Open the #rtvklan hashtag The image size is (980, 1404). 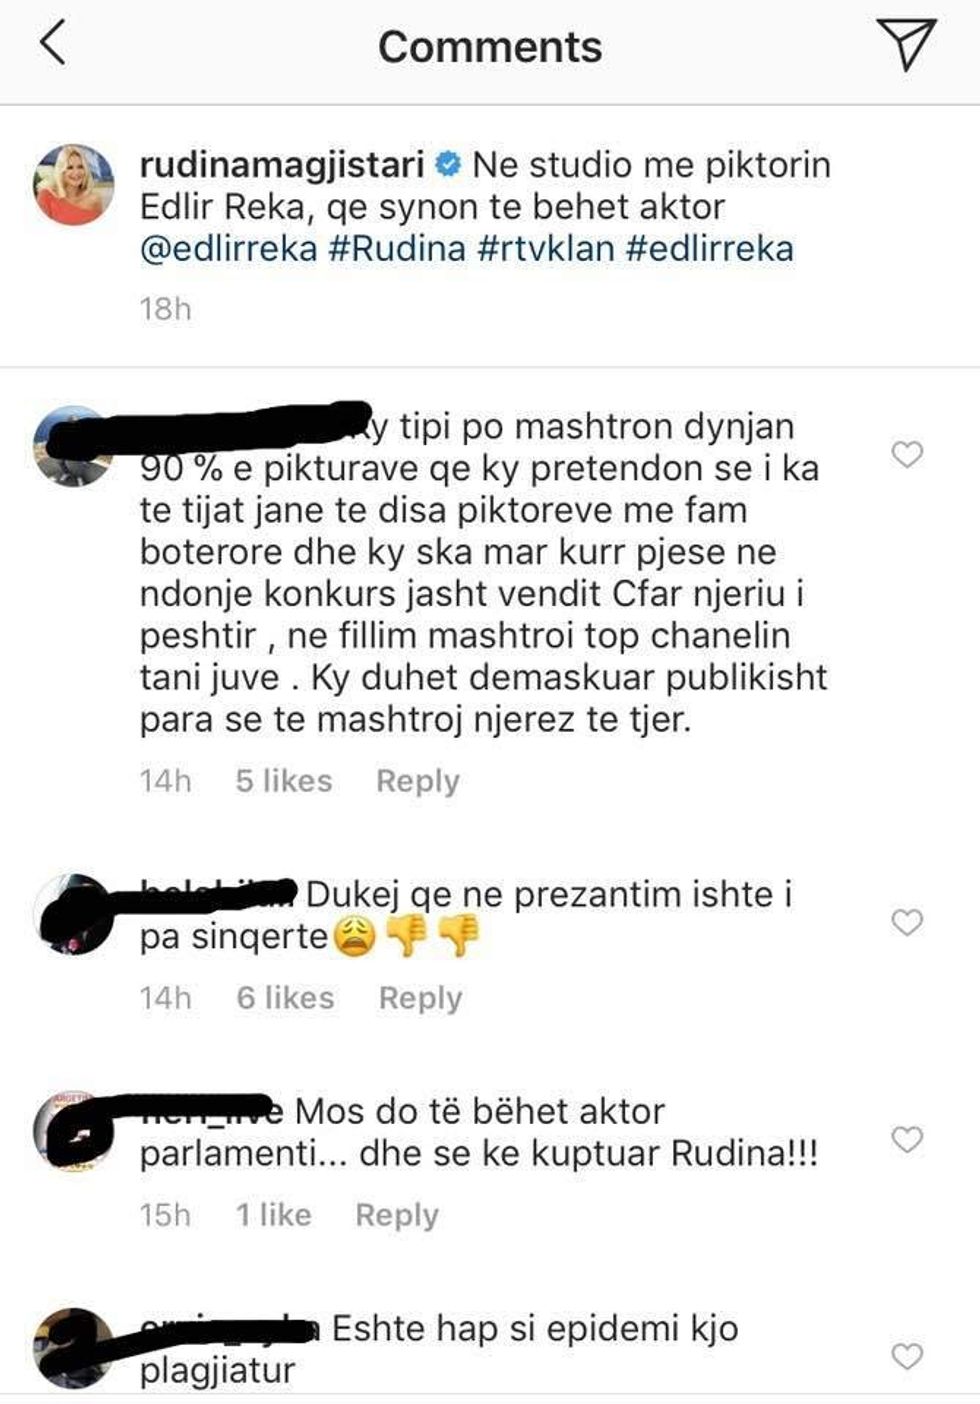[x=546, y=248]
